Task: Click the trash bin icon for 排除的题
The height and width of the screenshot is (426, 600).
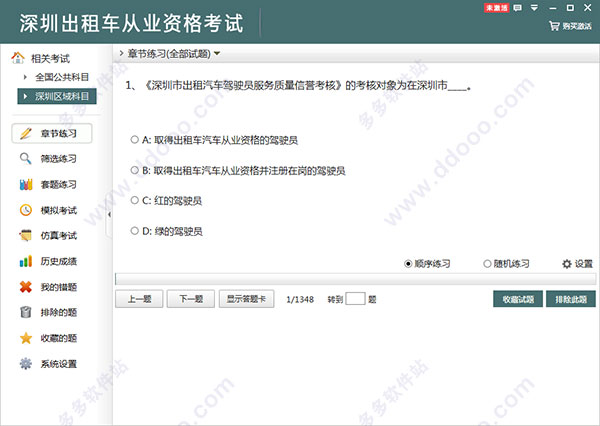Action: [x=26, y=312]
